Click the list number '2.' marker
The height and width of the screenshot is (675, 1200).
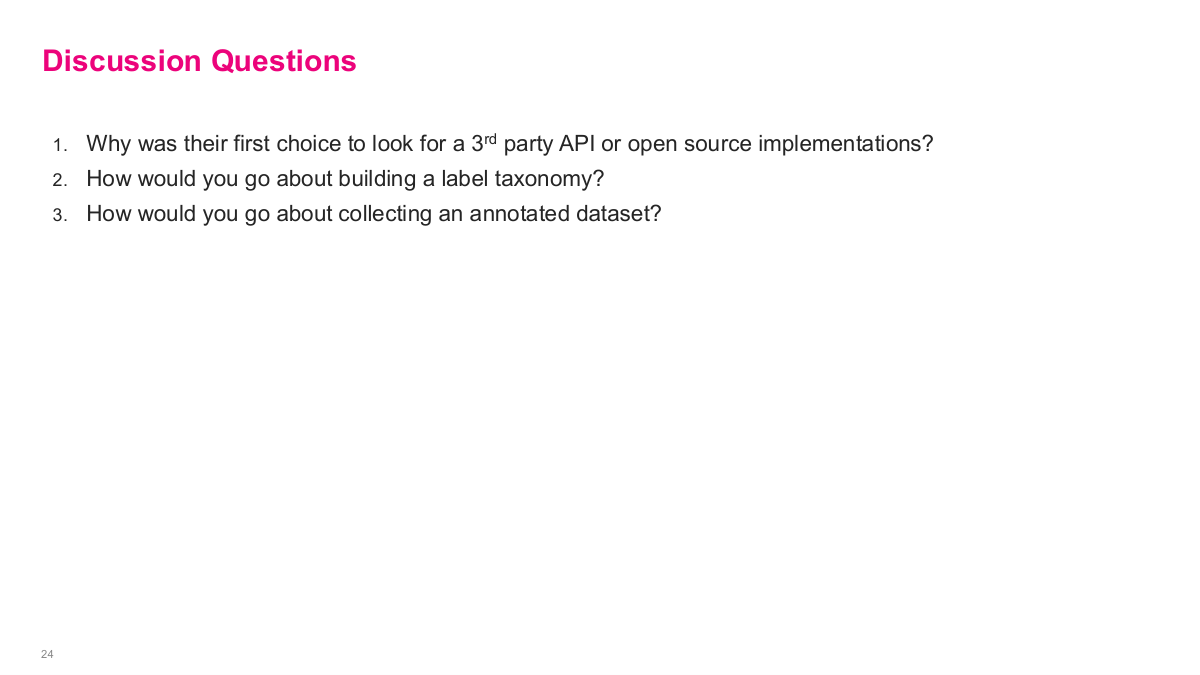[x=60, y=181]
